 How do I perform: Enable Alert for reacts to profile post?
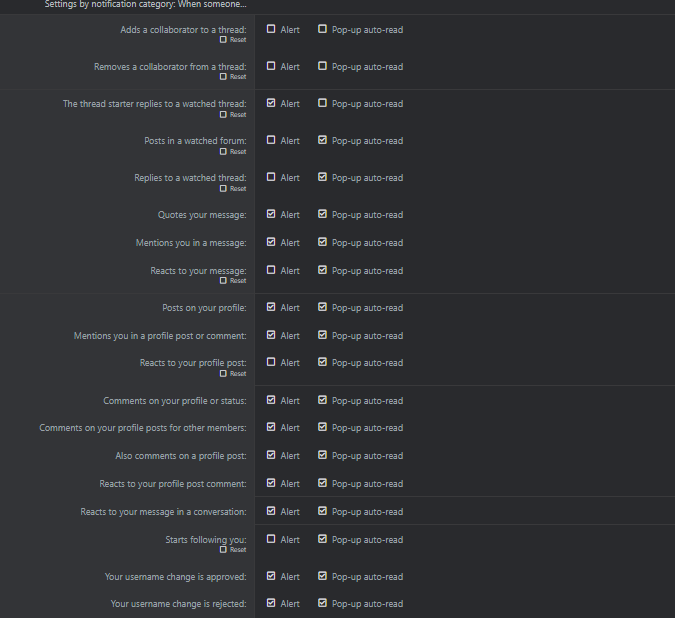[271, 362]
